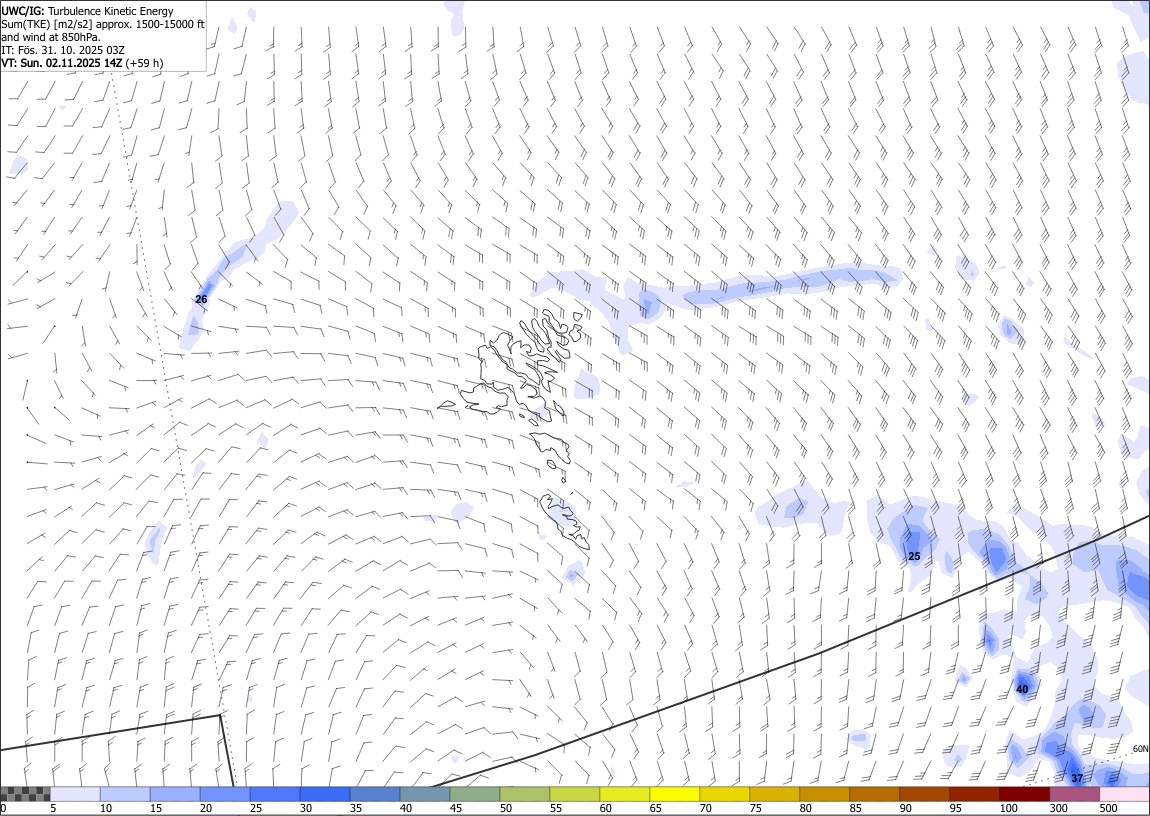Click the legend swatch between 15 and 20
This screenshot has width=1150, height=816.
175,794
